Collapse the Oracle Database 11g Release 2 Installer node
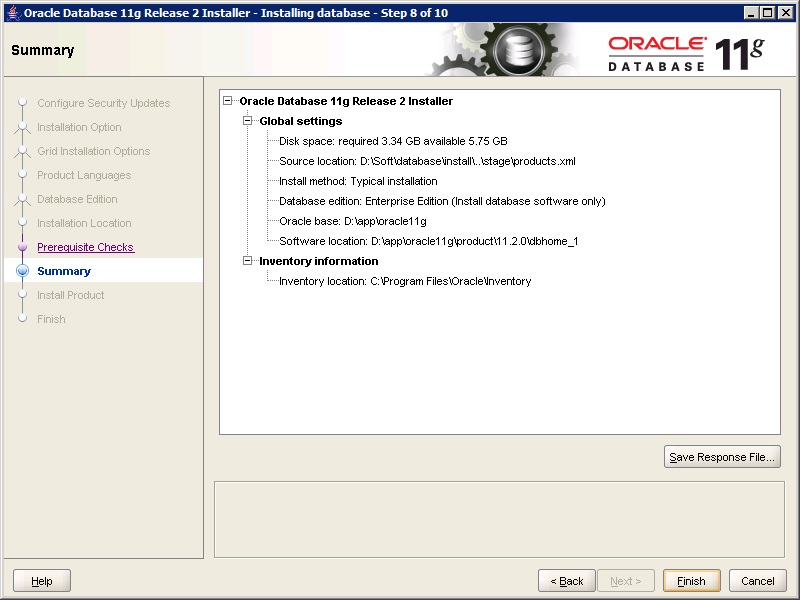 click(228, 101)
